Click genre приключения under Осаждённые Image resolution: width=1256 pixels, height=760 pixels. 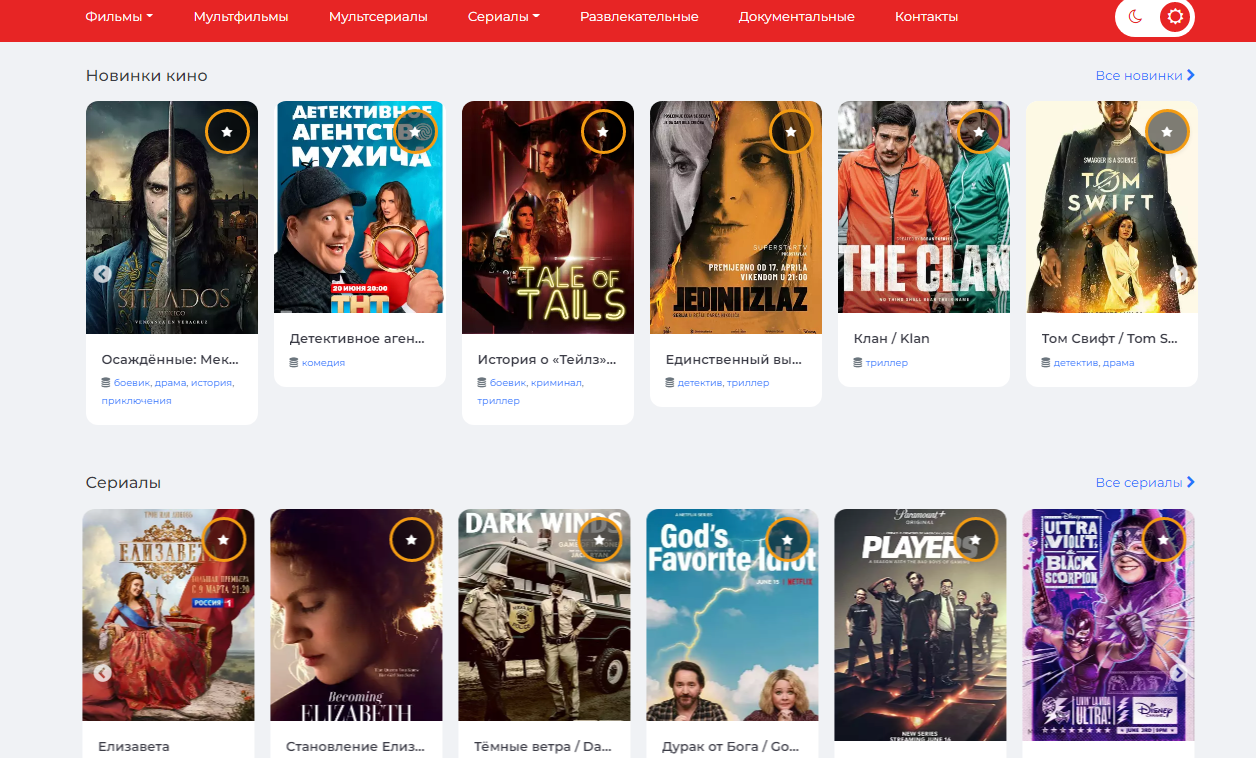click(x=136, y=401)
